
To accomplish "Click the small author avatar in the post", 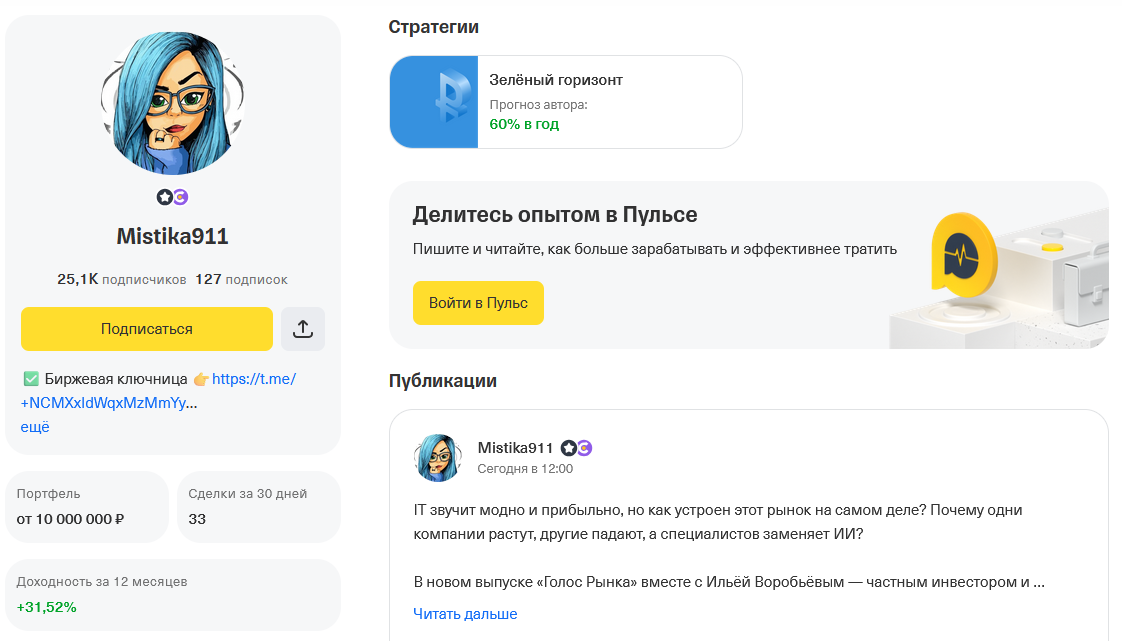I will 437,458.
